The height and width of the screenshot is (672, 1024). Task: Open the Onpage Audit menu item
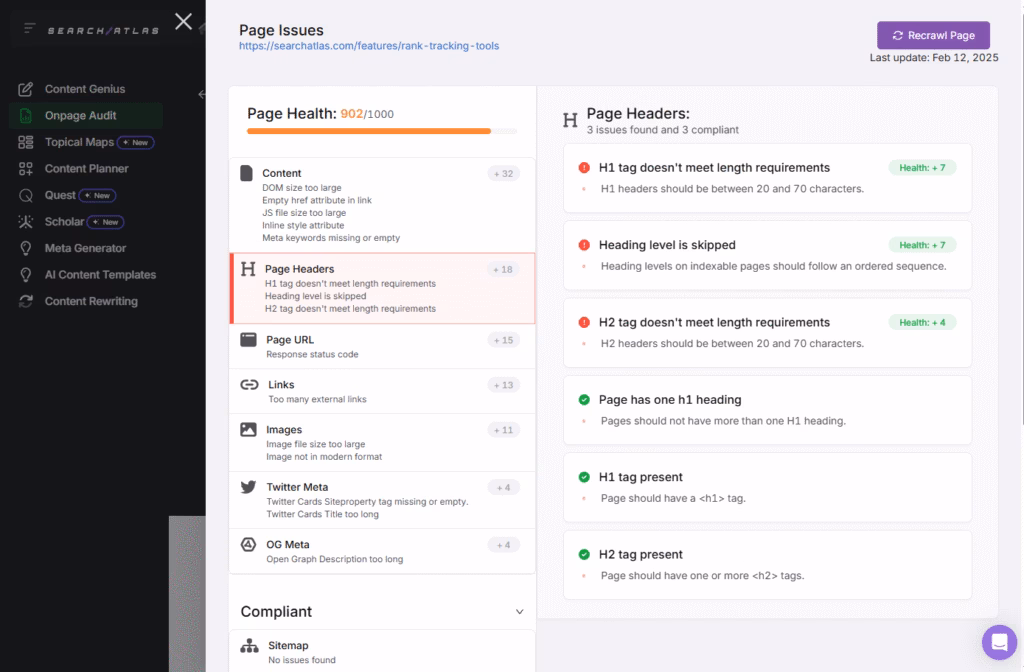click(x=80, y=116)
